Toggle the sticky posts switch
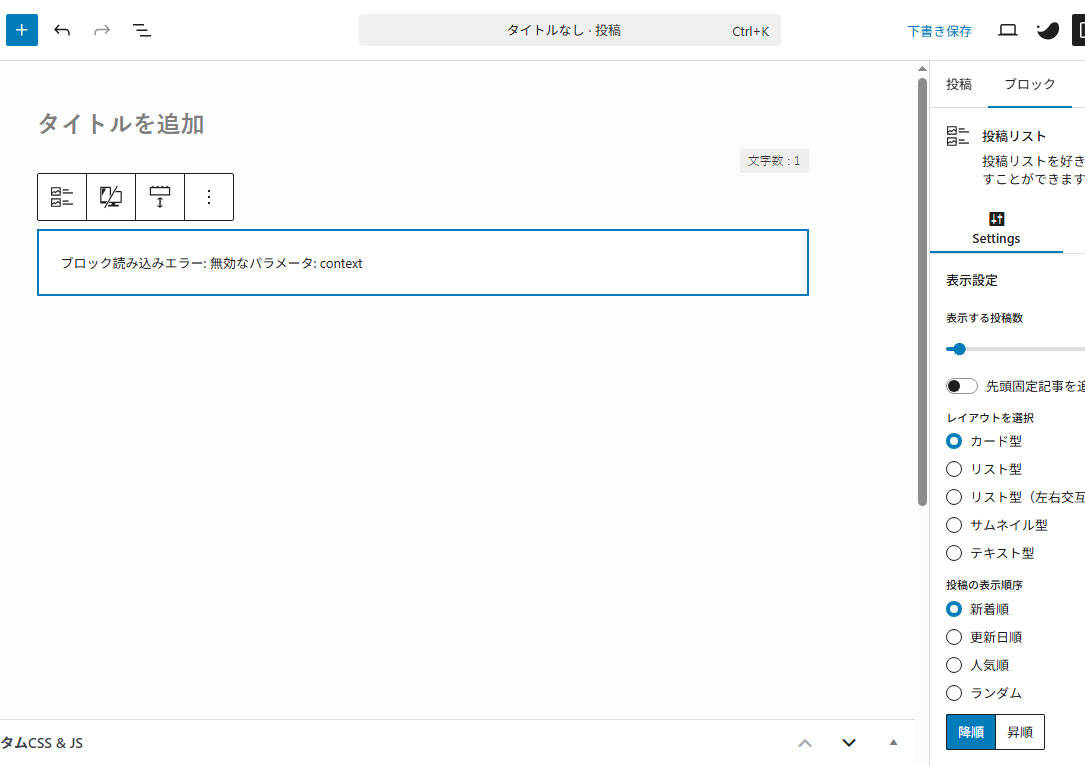1085x765 pixels. click(962, 386)
